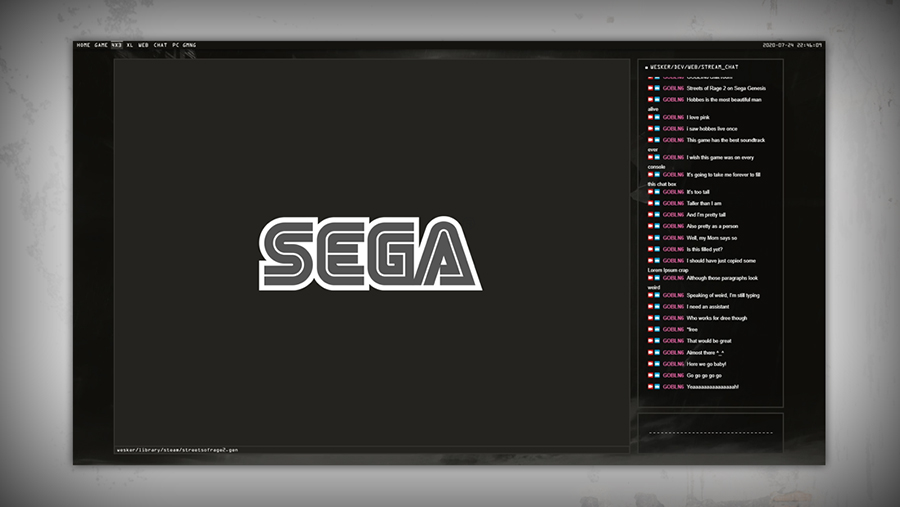This screenshot has width=900, height=507.
Task: Click the message 'i saw hobbes live once'
Action: click(712, 129)
